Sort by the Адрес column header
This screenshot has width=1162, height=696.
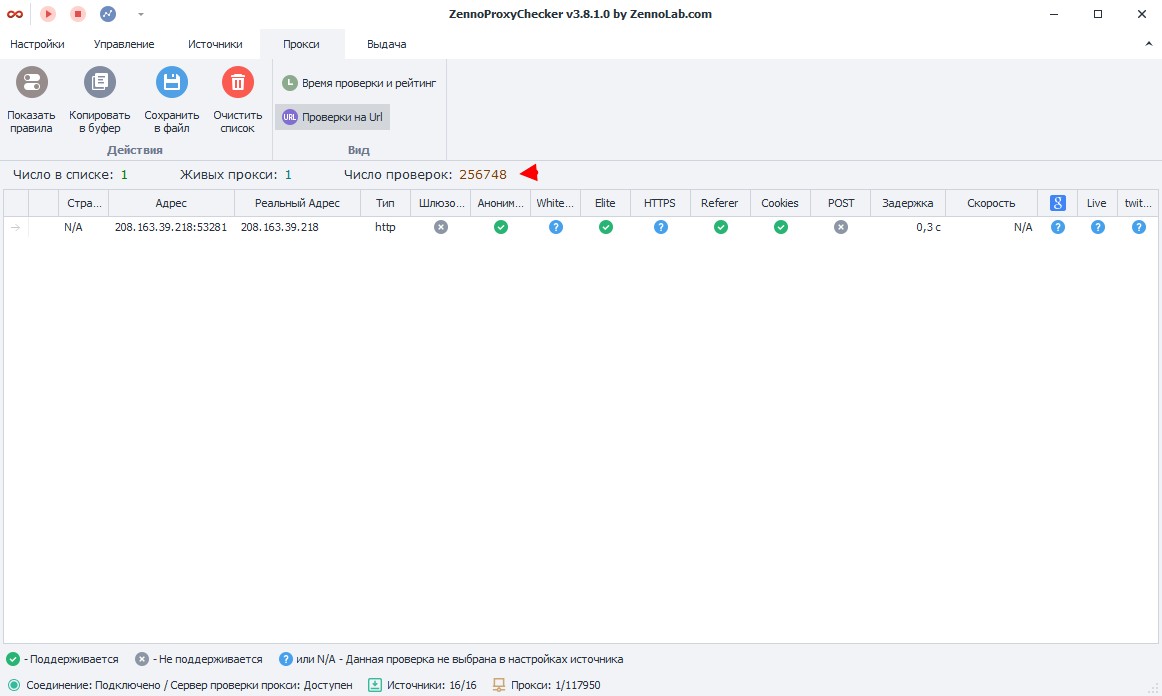coord(171,203)
